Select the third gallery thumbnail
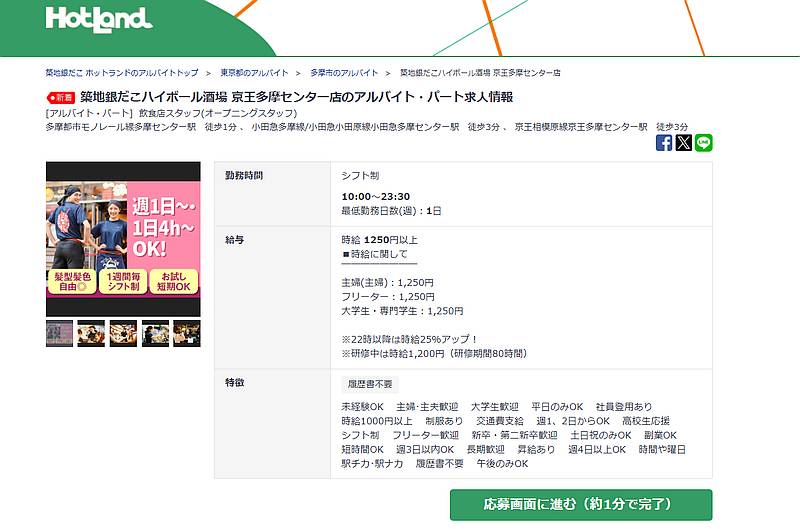The height and width of the screenshot is (529, 800). point(123,334)
